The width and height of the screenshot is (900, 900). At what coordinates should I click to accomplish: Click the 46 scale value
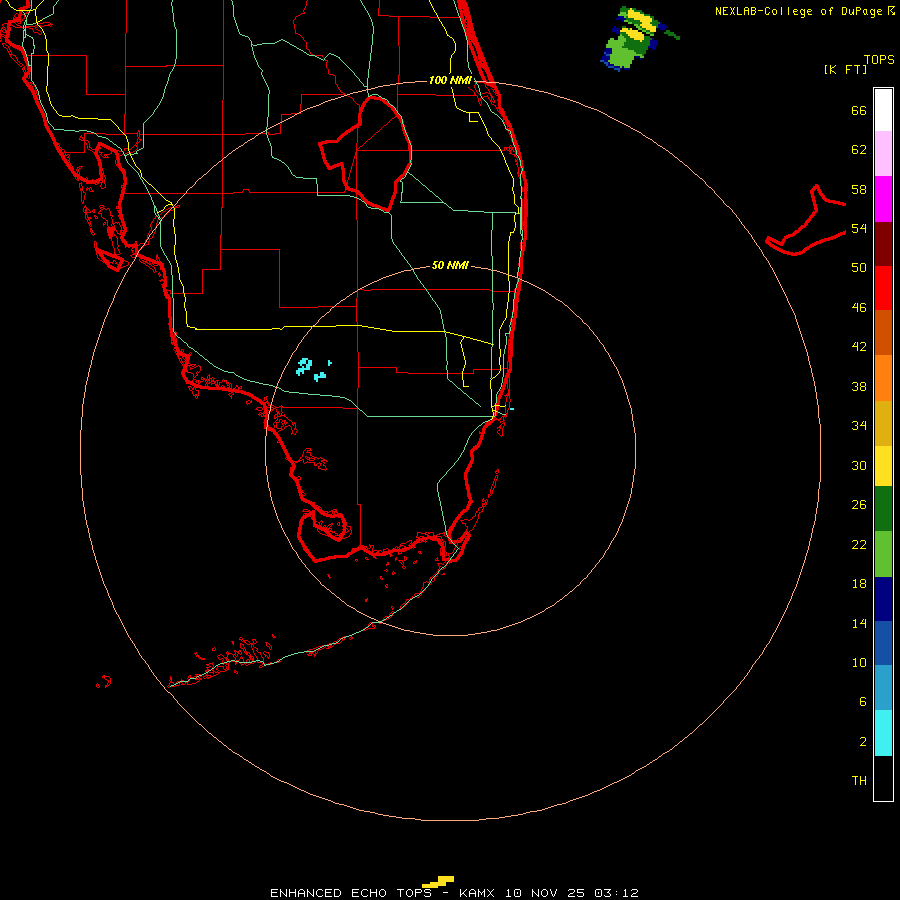pyautogui.click(x=859, y=308)
